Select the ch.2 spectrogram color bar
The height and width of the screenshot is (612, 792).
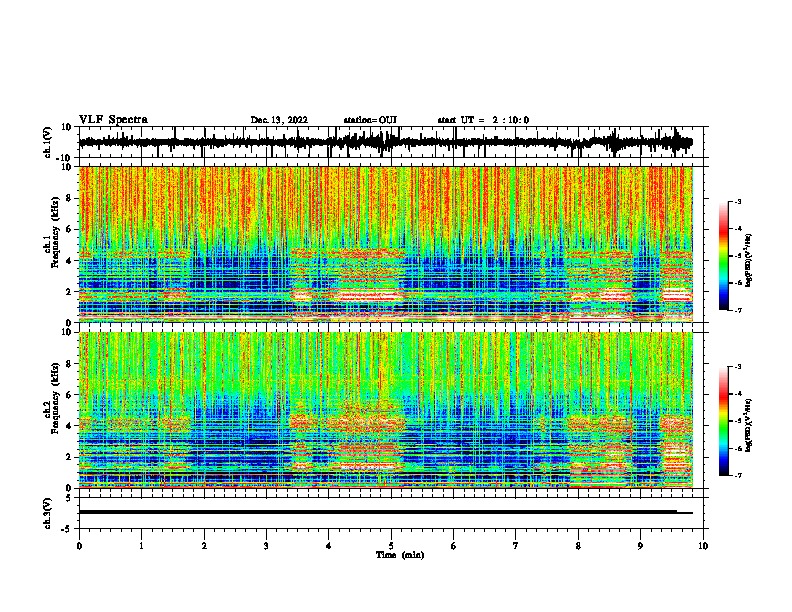tap(723, 421)
